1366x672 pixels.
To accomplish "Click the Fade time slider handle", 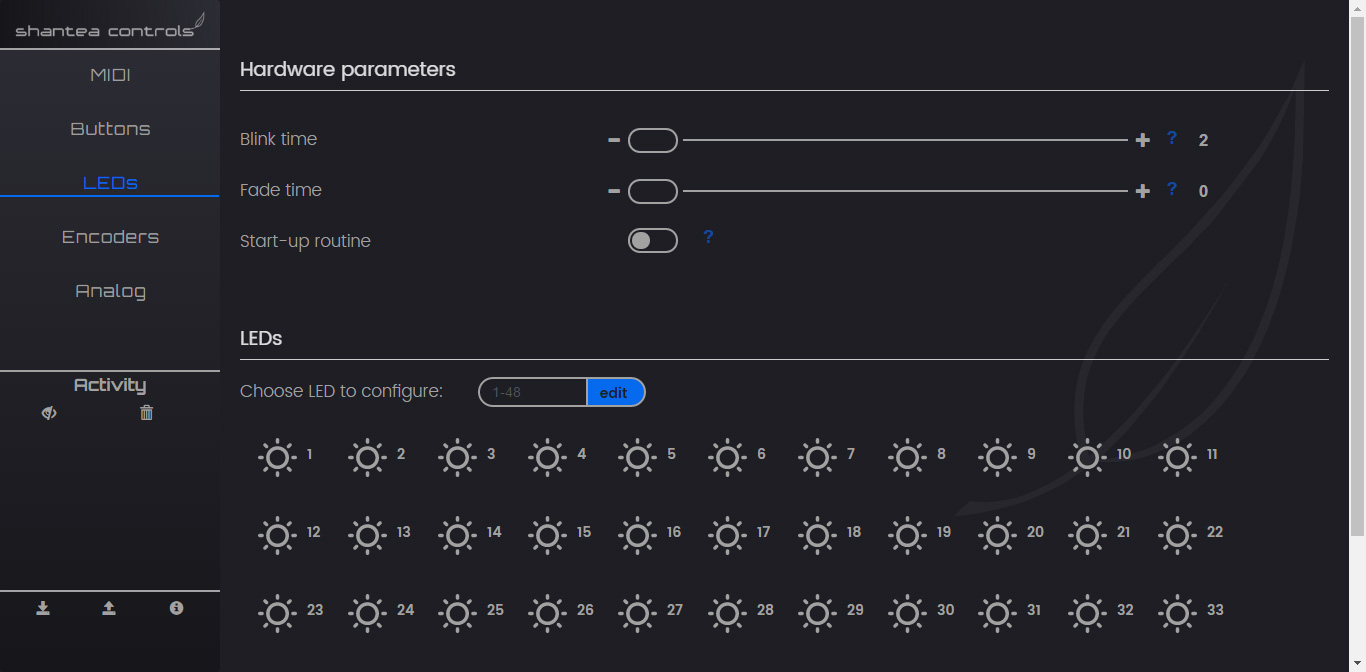I will 652,191.
